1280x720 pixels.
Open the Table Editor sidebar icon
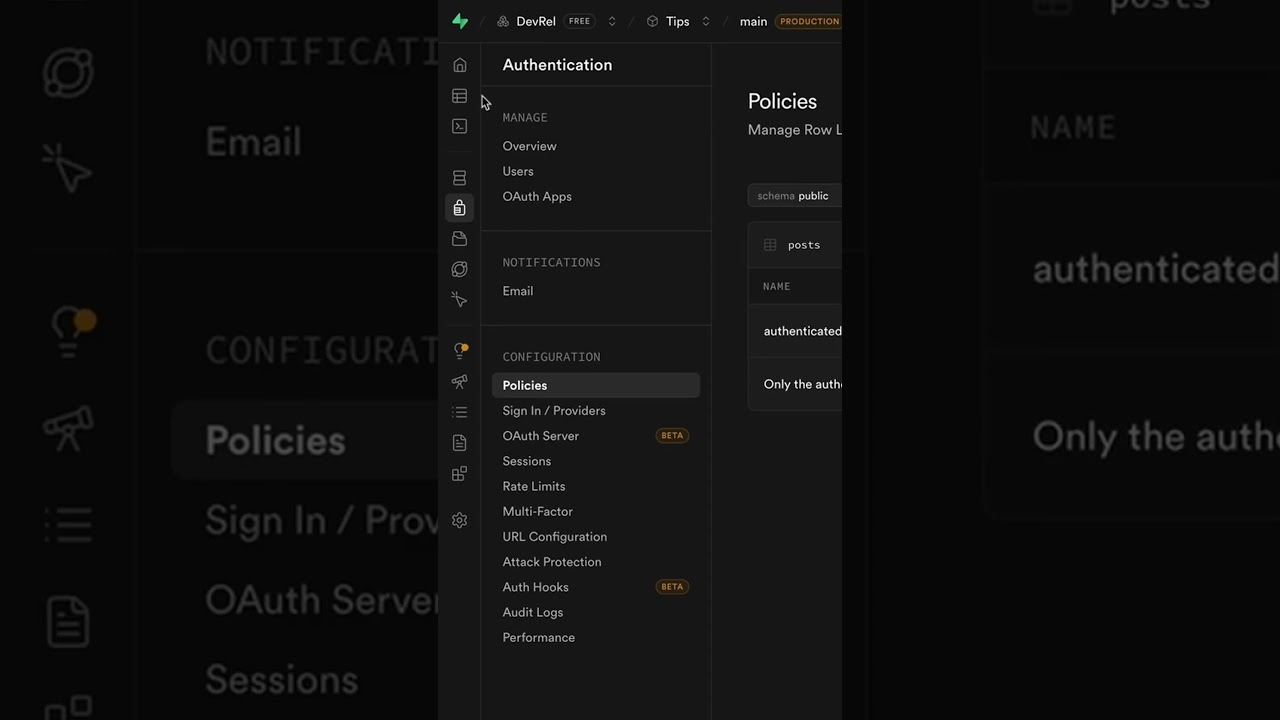click(460, 96)
